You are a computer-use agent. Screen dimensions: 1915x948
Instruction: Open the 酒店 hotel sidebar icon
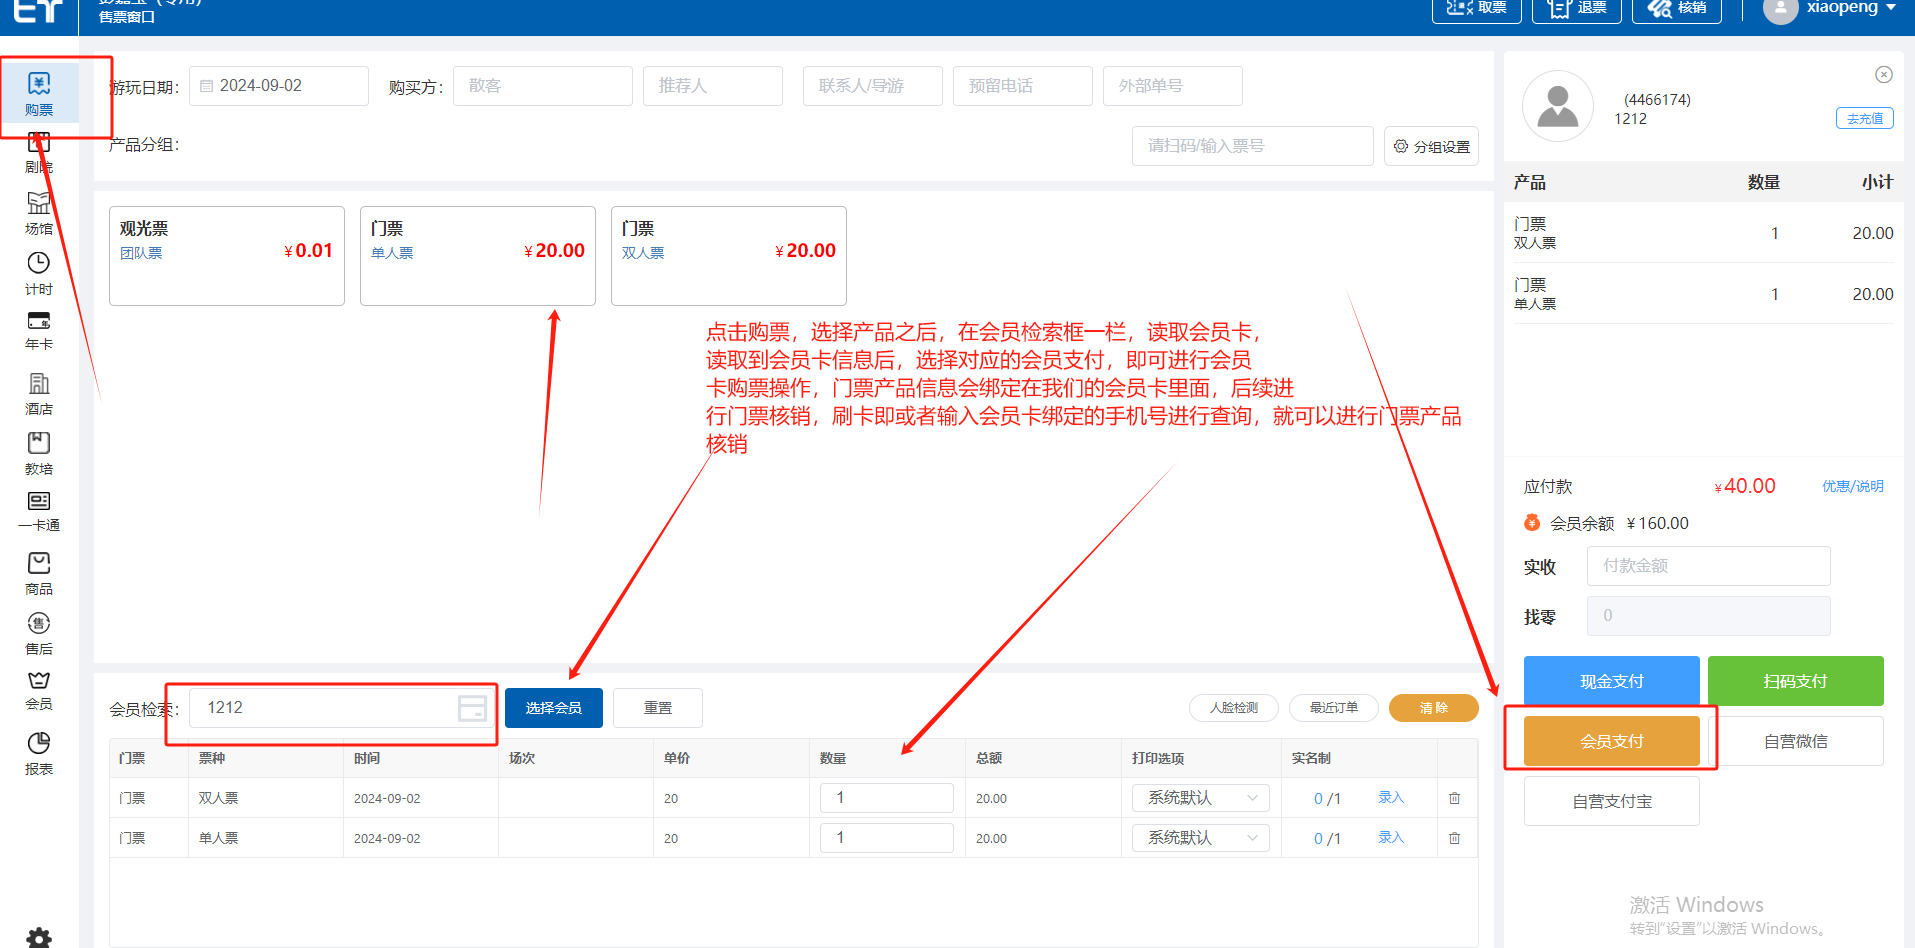click(x=39, y=393)
